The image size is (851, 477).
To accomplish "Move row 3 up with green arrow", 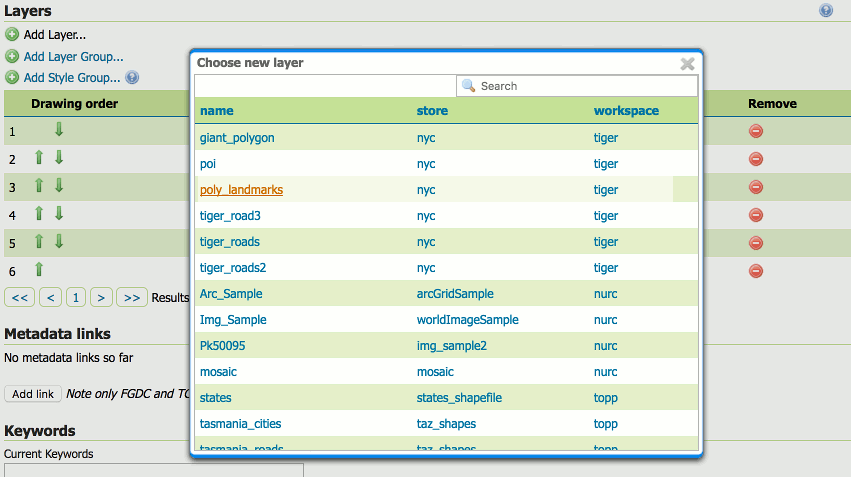I will point(39,186).
